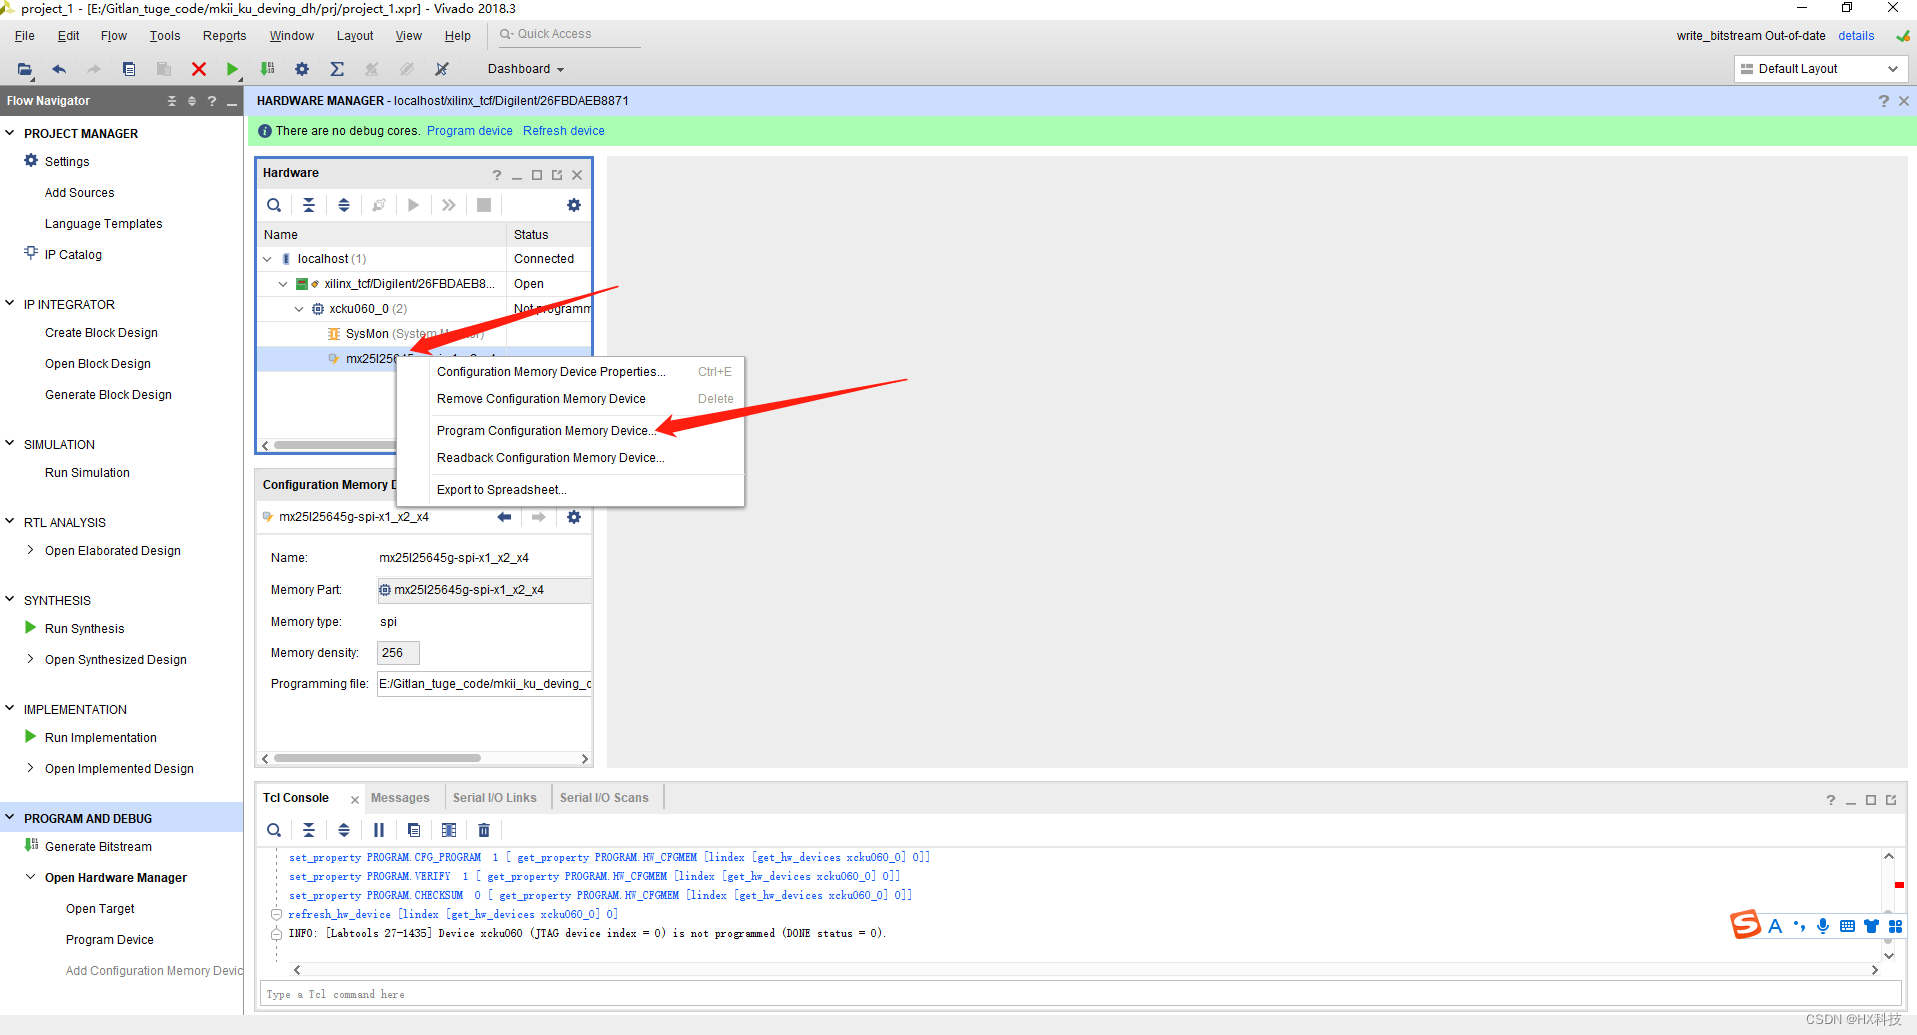Collapse the SIMULATION section
Viewport: 1917px width, 1035px height.
coord(10,444)
